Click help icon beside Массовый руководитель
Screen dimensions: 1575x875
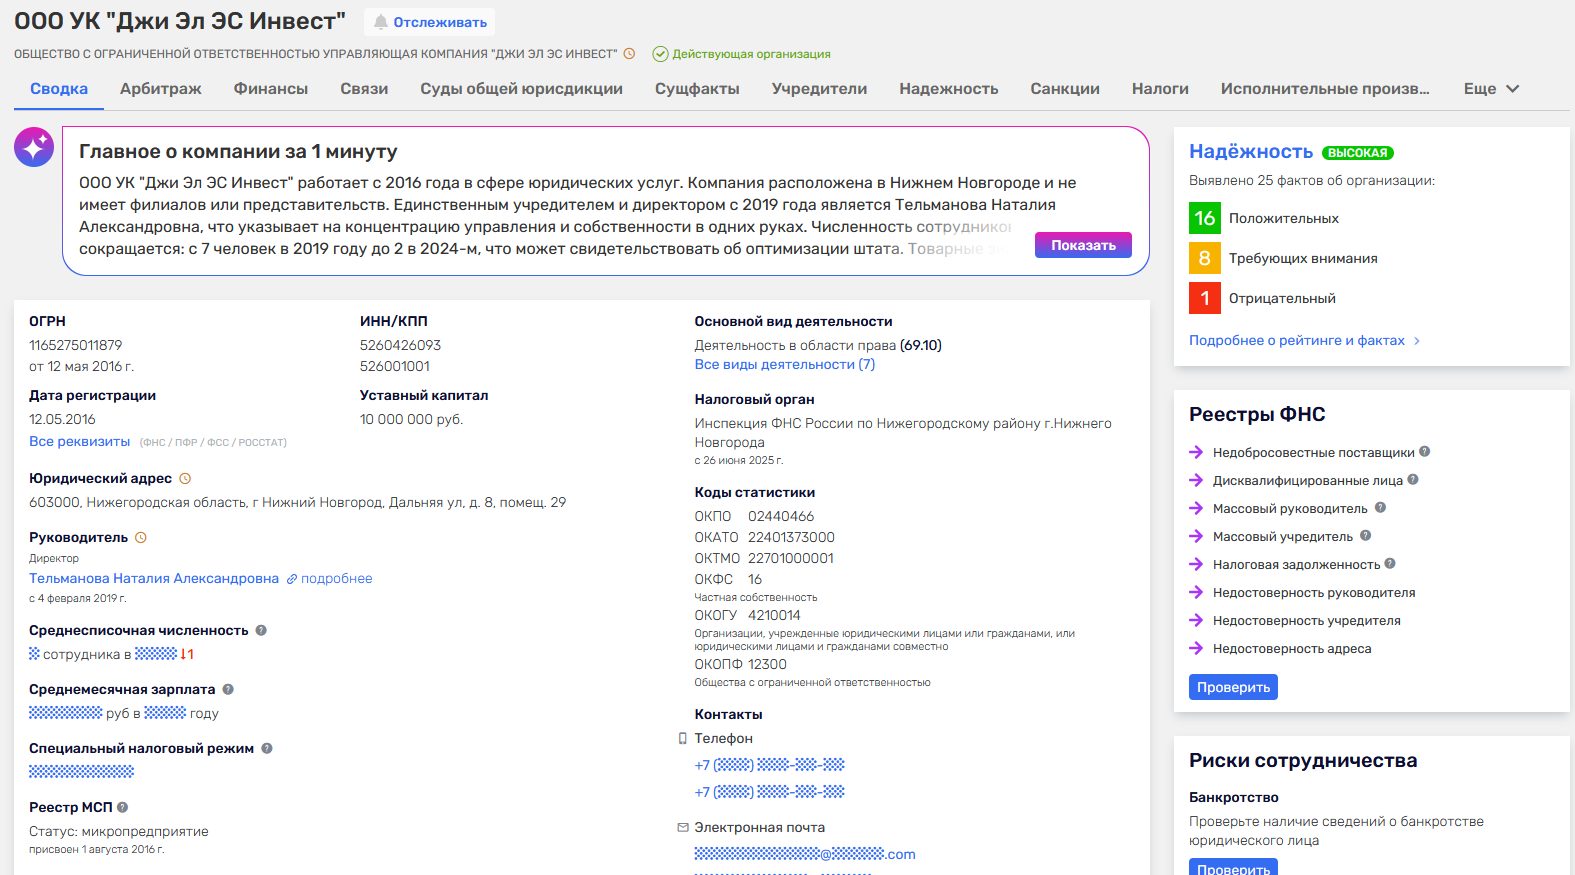[1380, 508]
